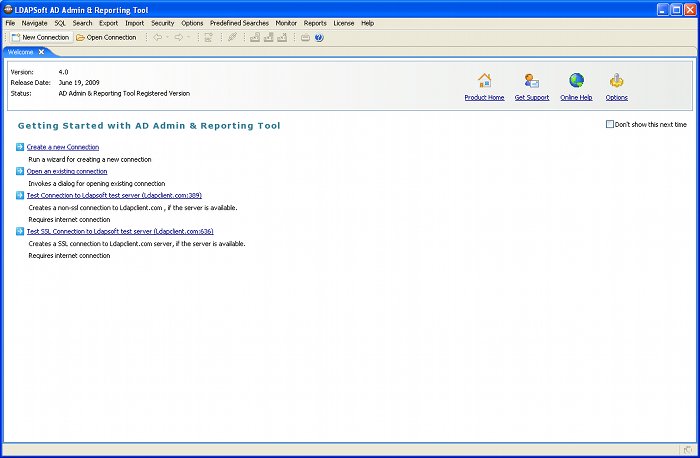Open the Security menu
Screen dimensions: 700x458
coord(162,22)
